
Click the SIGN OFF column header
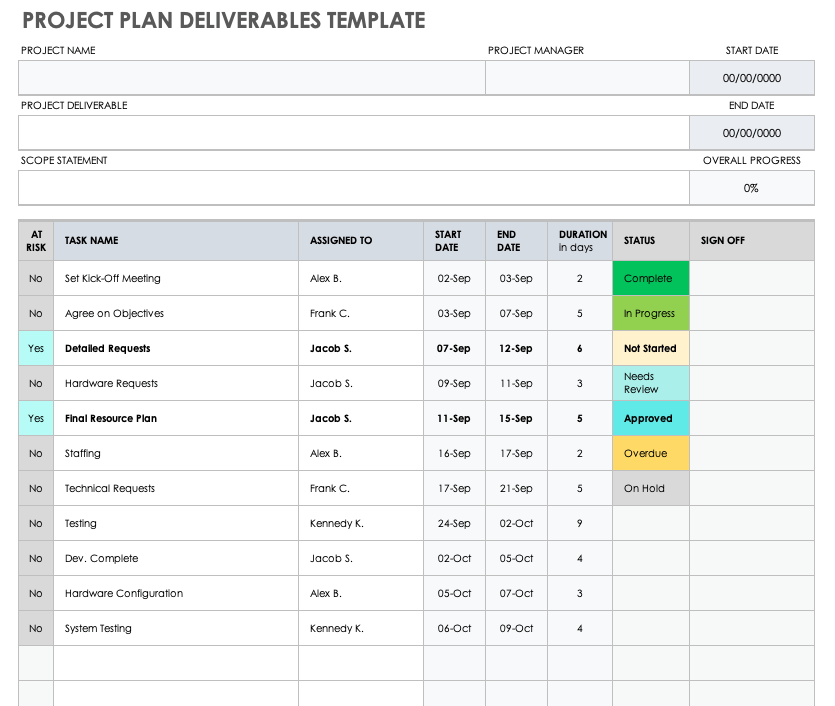pos(752,241)
